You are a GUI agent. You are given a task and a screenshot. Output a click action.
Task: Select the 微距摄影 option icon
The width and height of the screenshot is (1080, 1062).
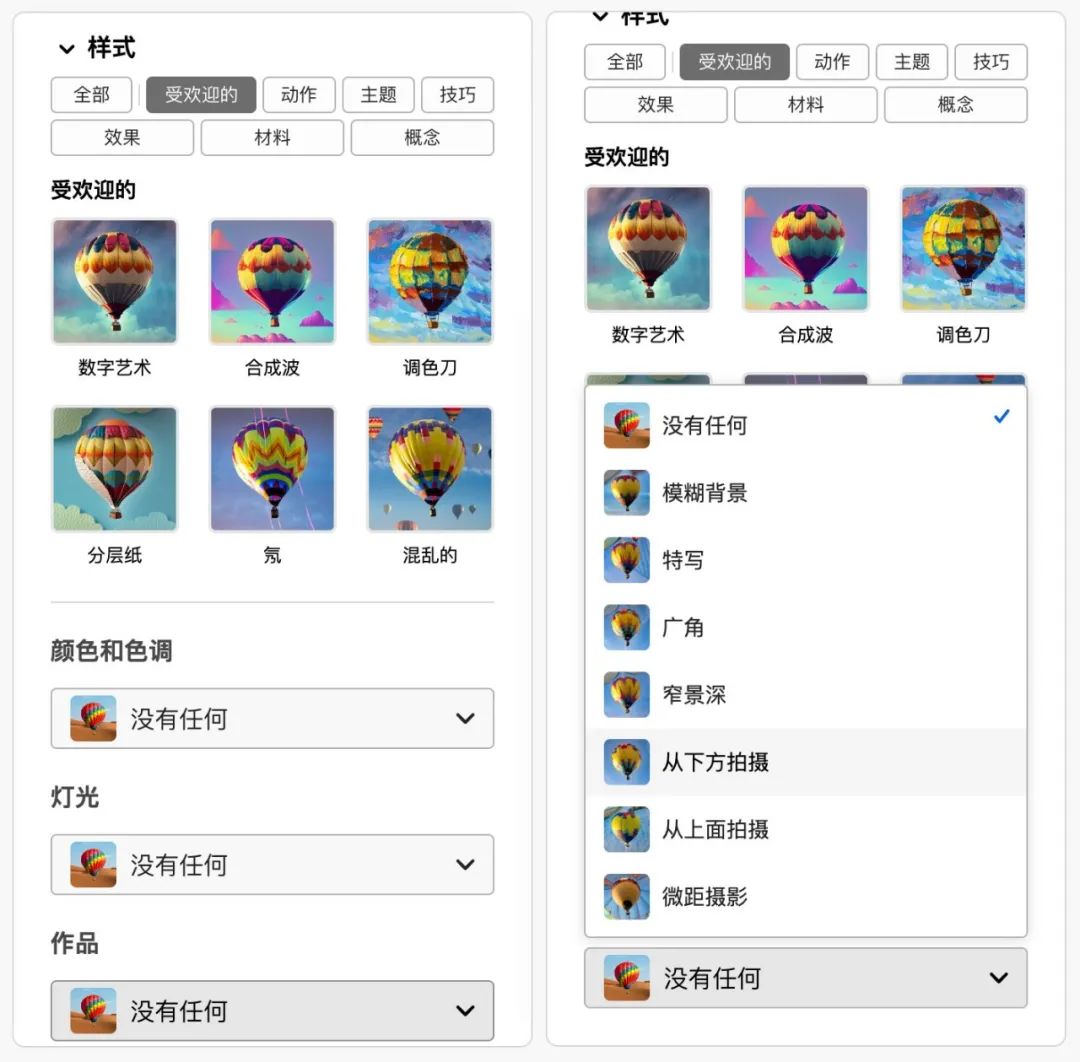click(x=626, y=896)
